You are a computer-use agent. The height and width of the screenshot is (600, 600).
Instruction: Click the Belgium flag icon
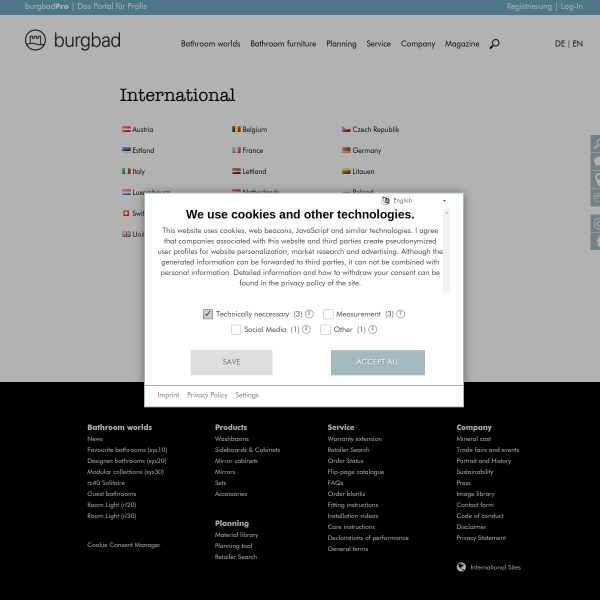pos(236,129)
